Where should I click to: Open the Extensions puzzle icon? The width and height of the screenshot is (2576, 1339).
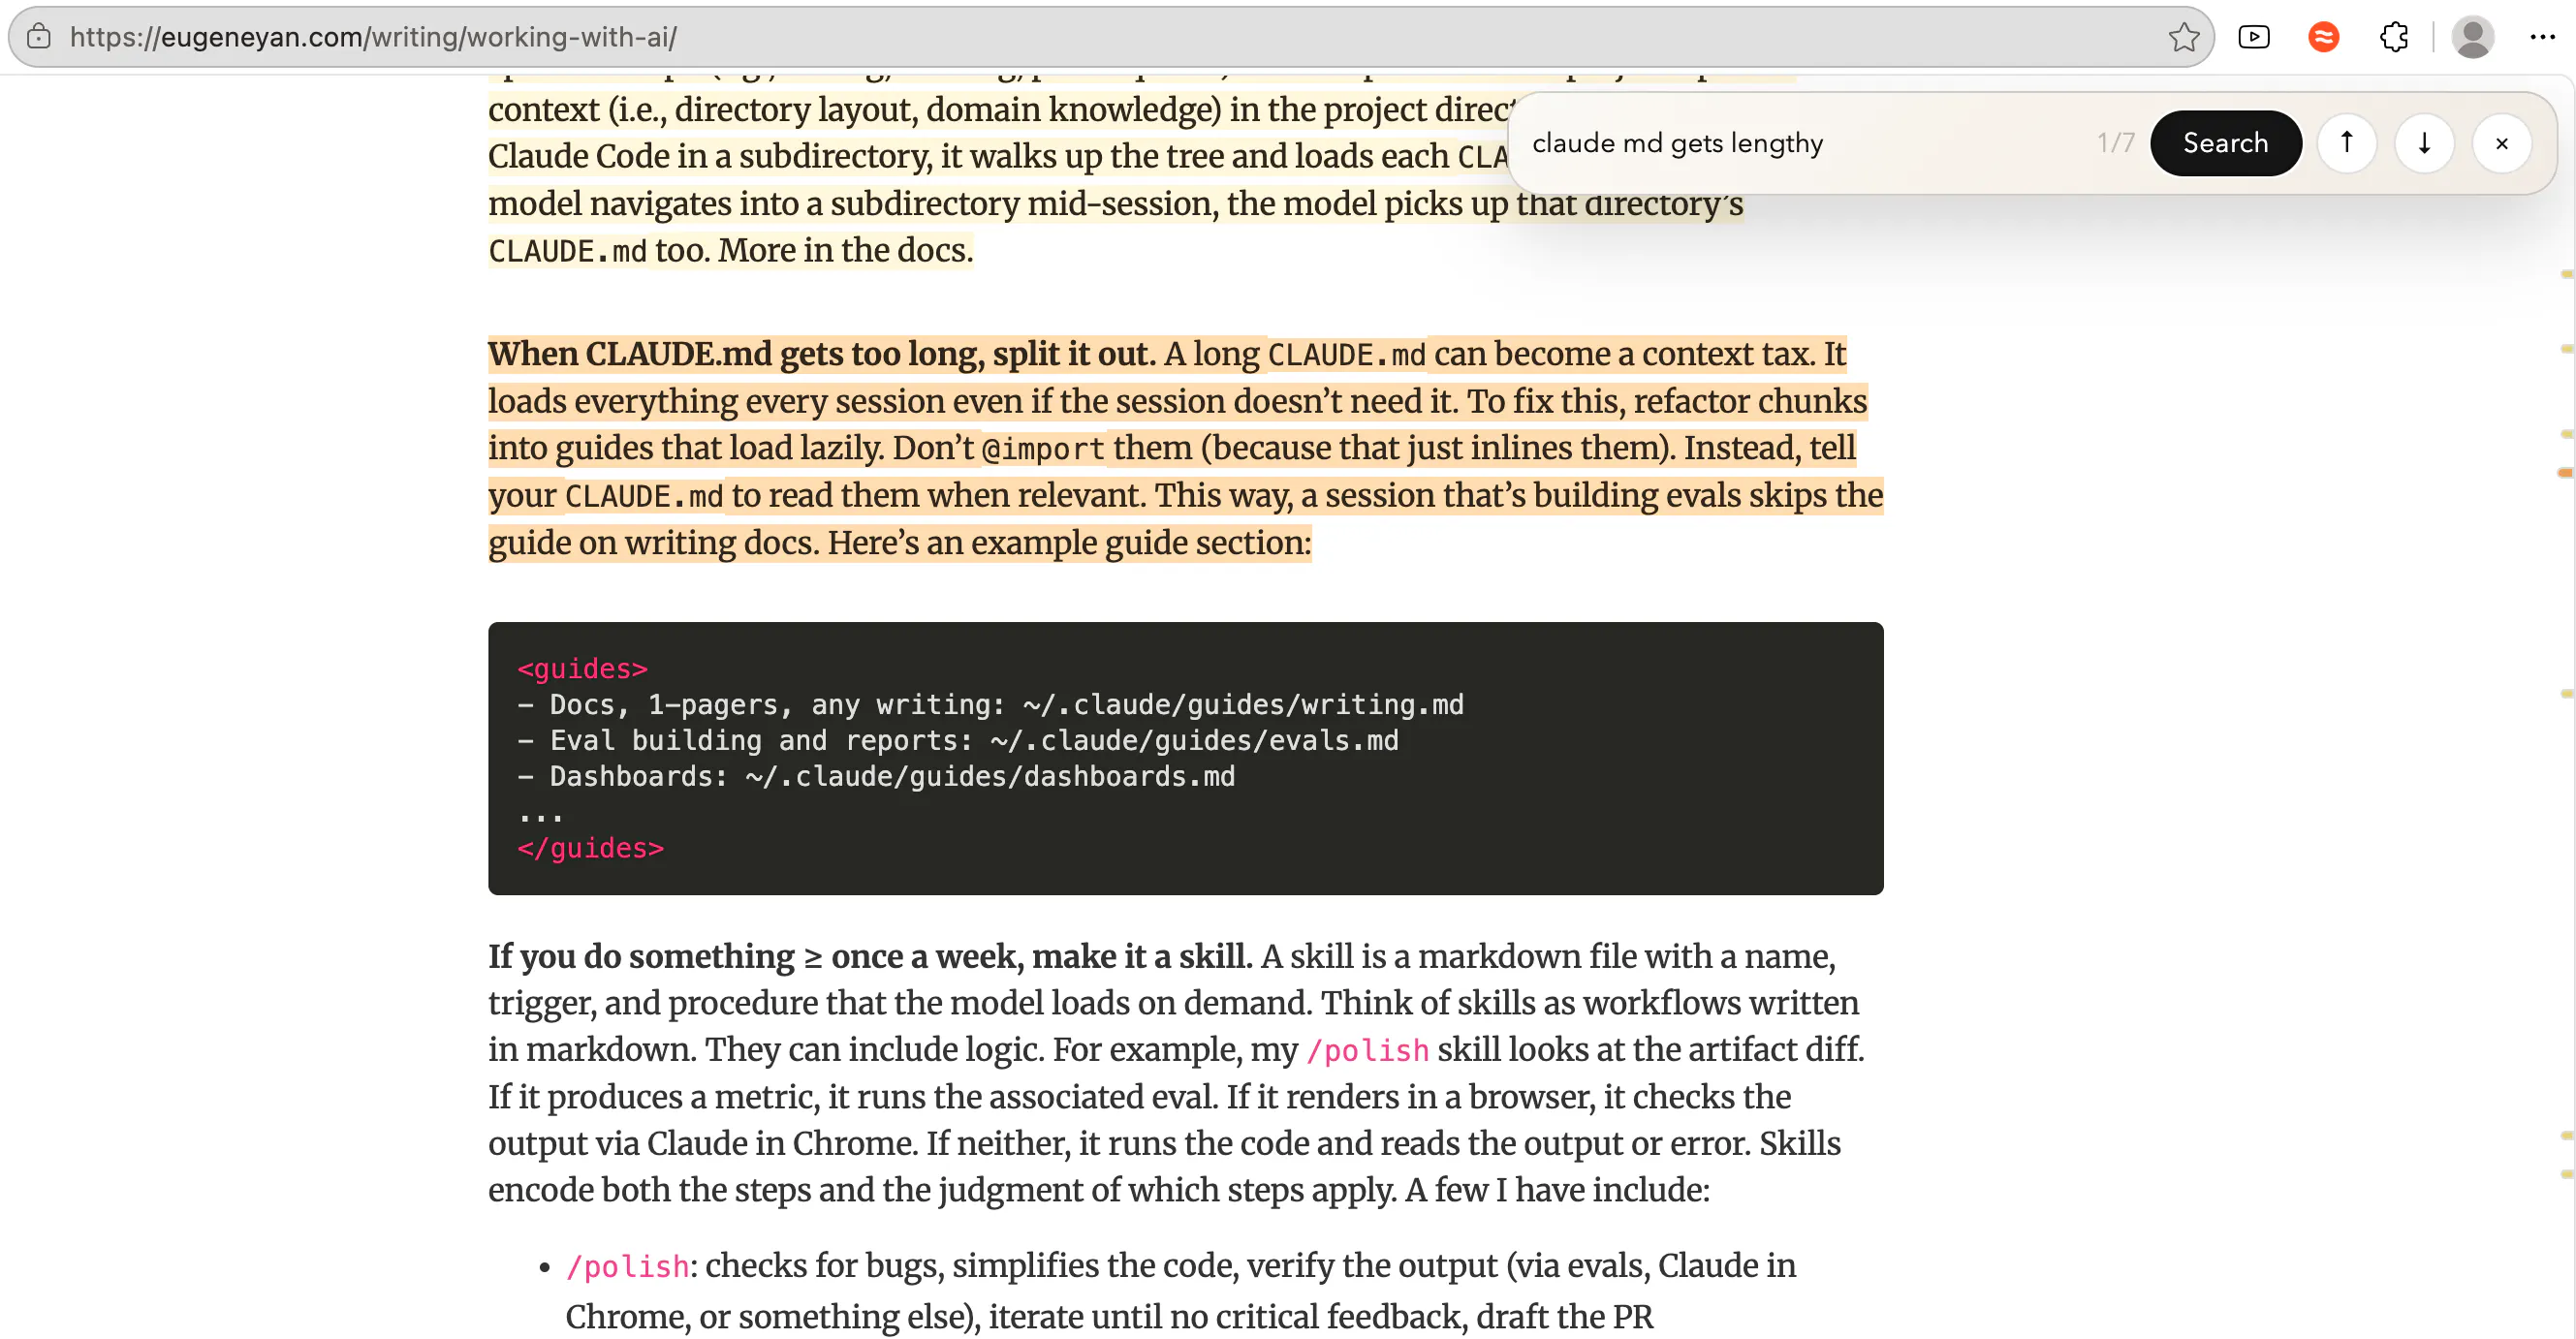(x=2394, y=37)
